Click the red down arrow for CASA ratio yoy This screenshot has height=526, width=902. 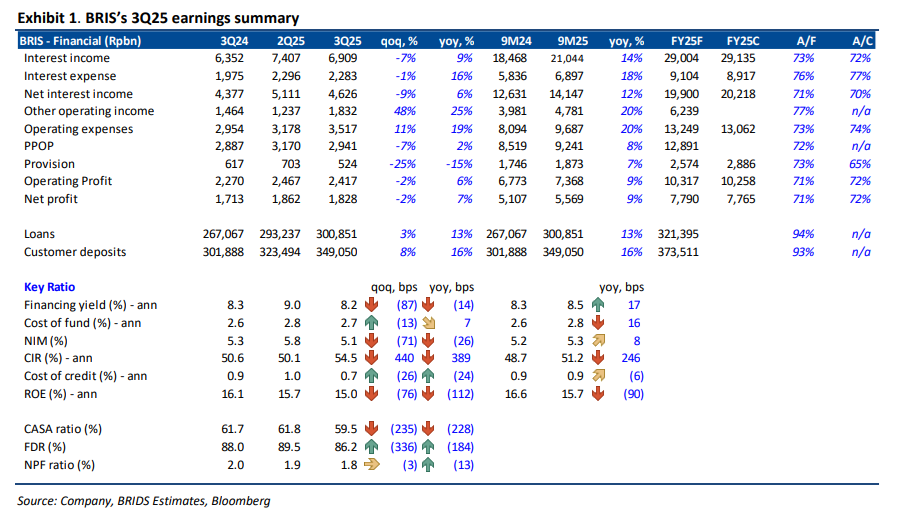click(429, 429)
